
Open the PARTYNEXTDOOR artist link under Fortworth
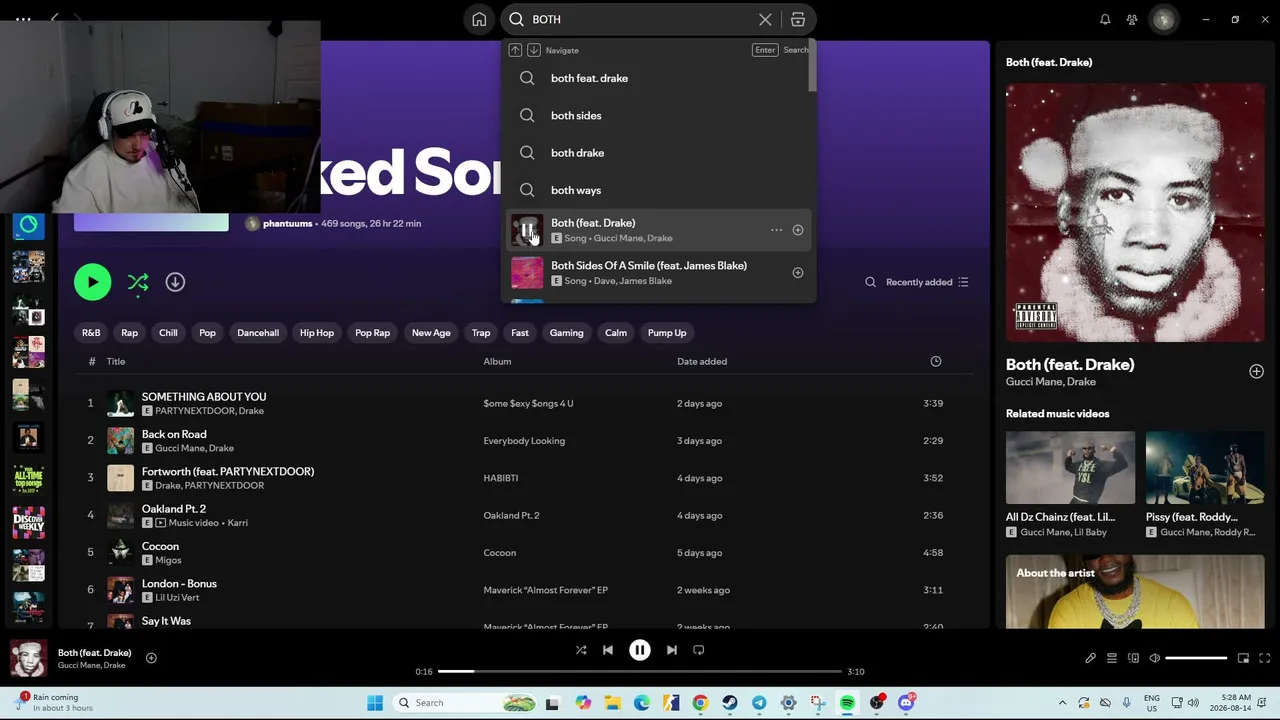(224, 485)
